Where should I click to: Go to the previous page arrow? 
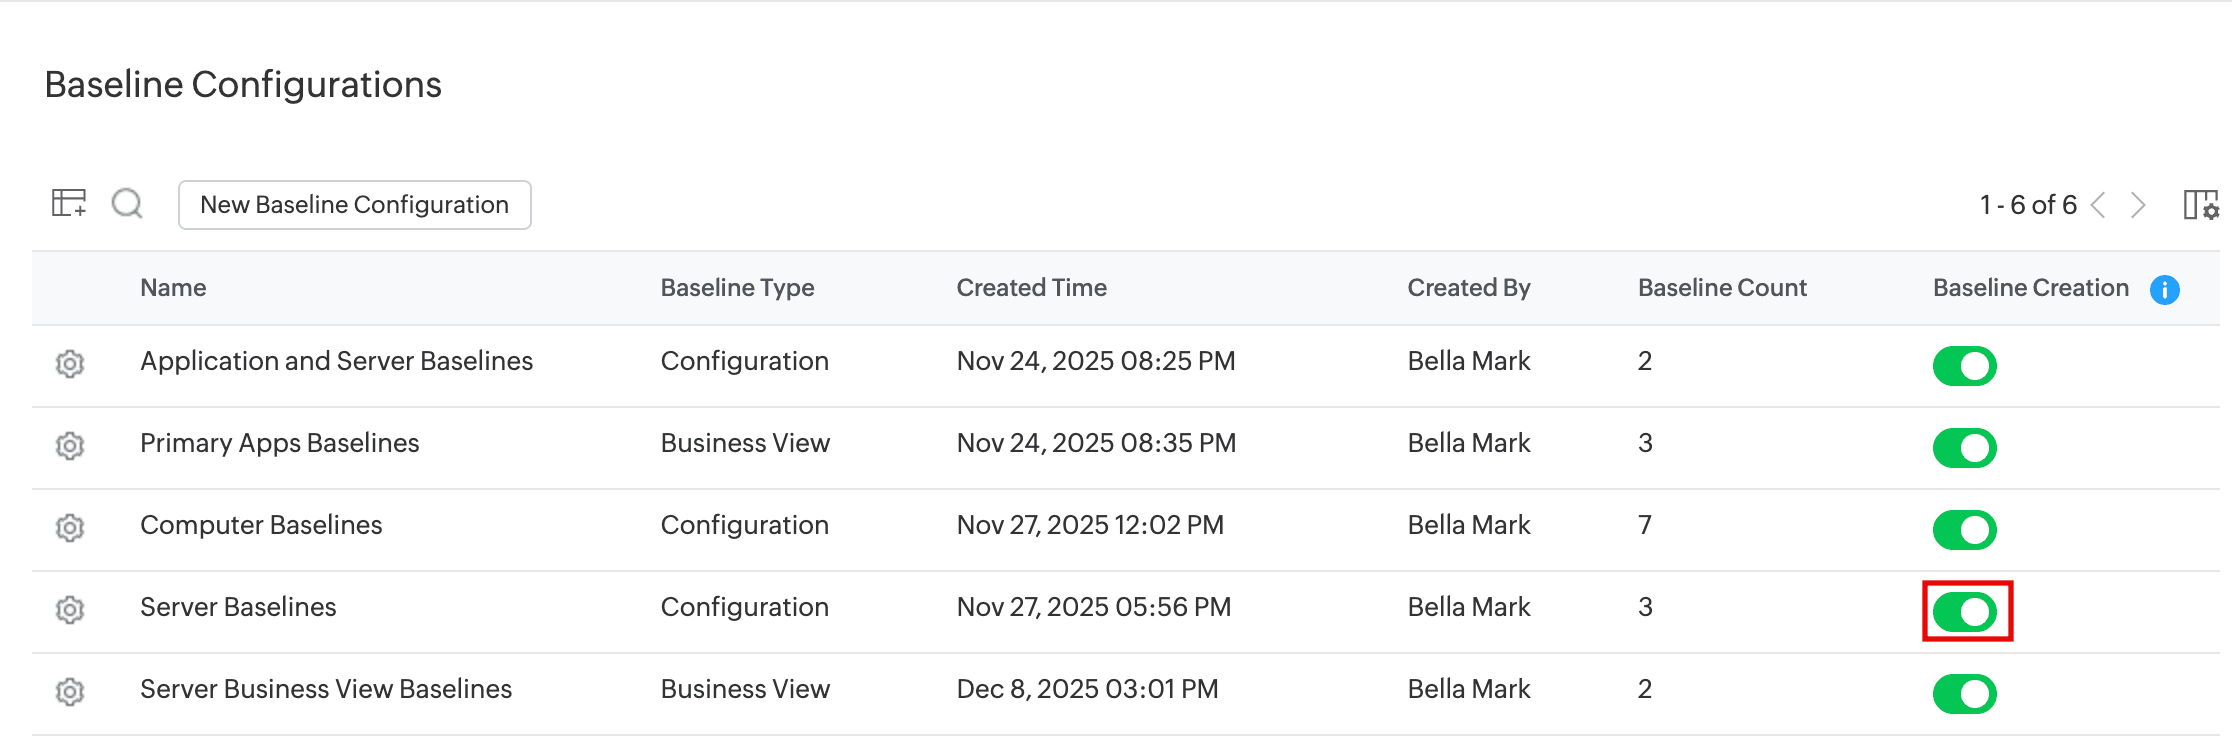[2099, 205]
